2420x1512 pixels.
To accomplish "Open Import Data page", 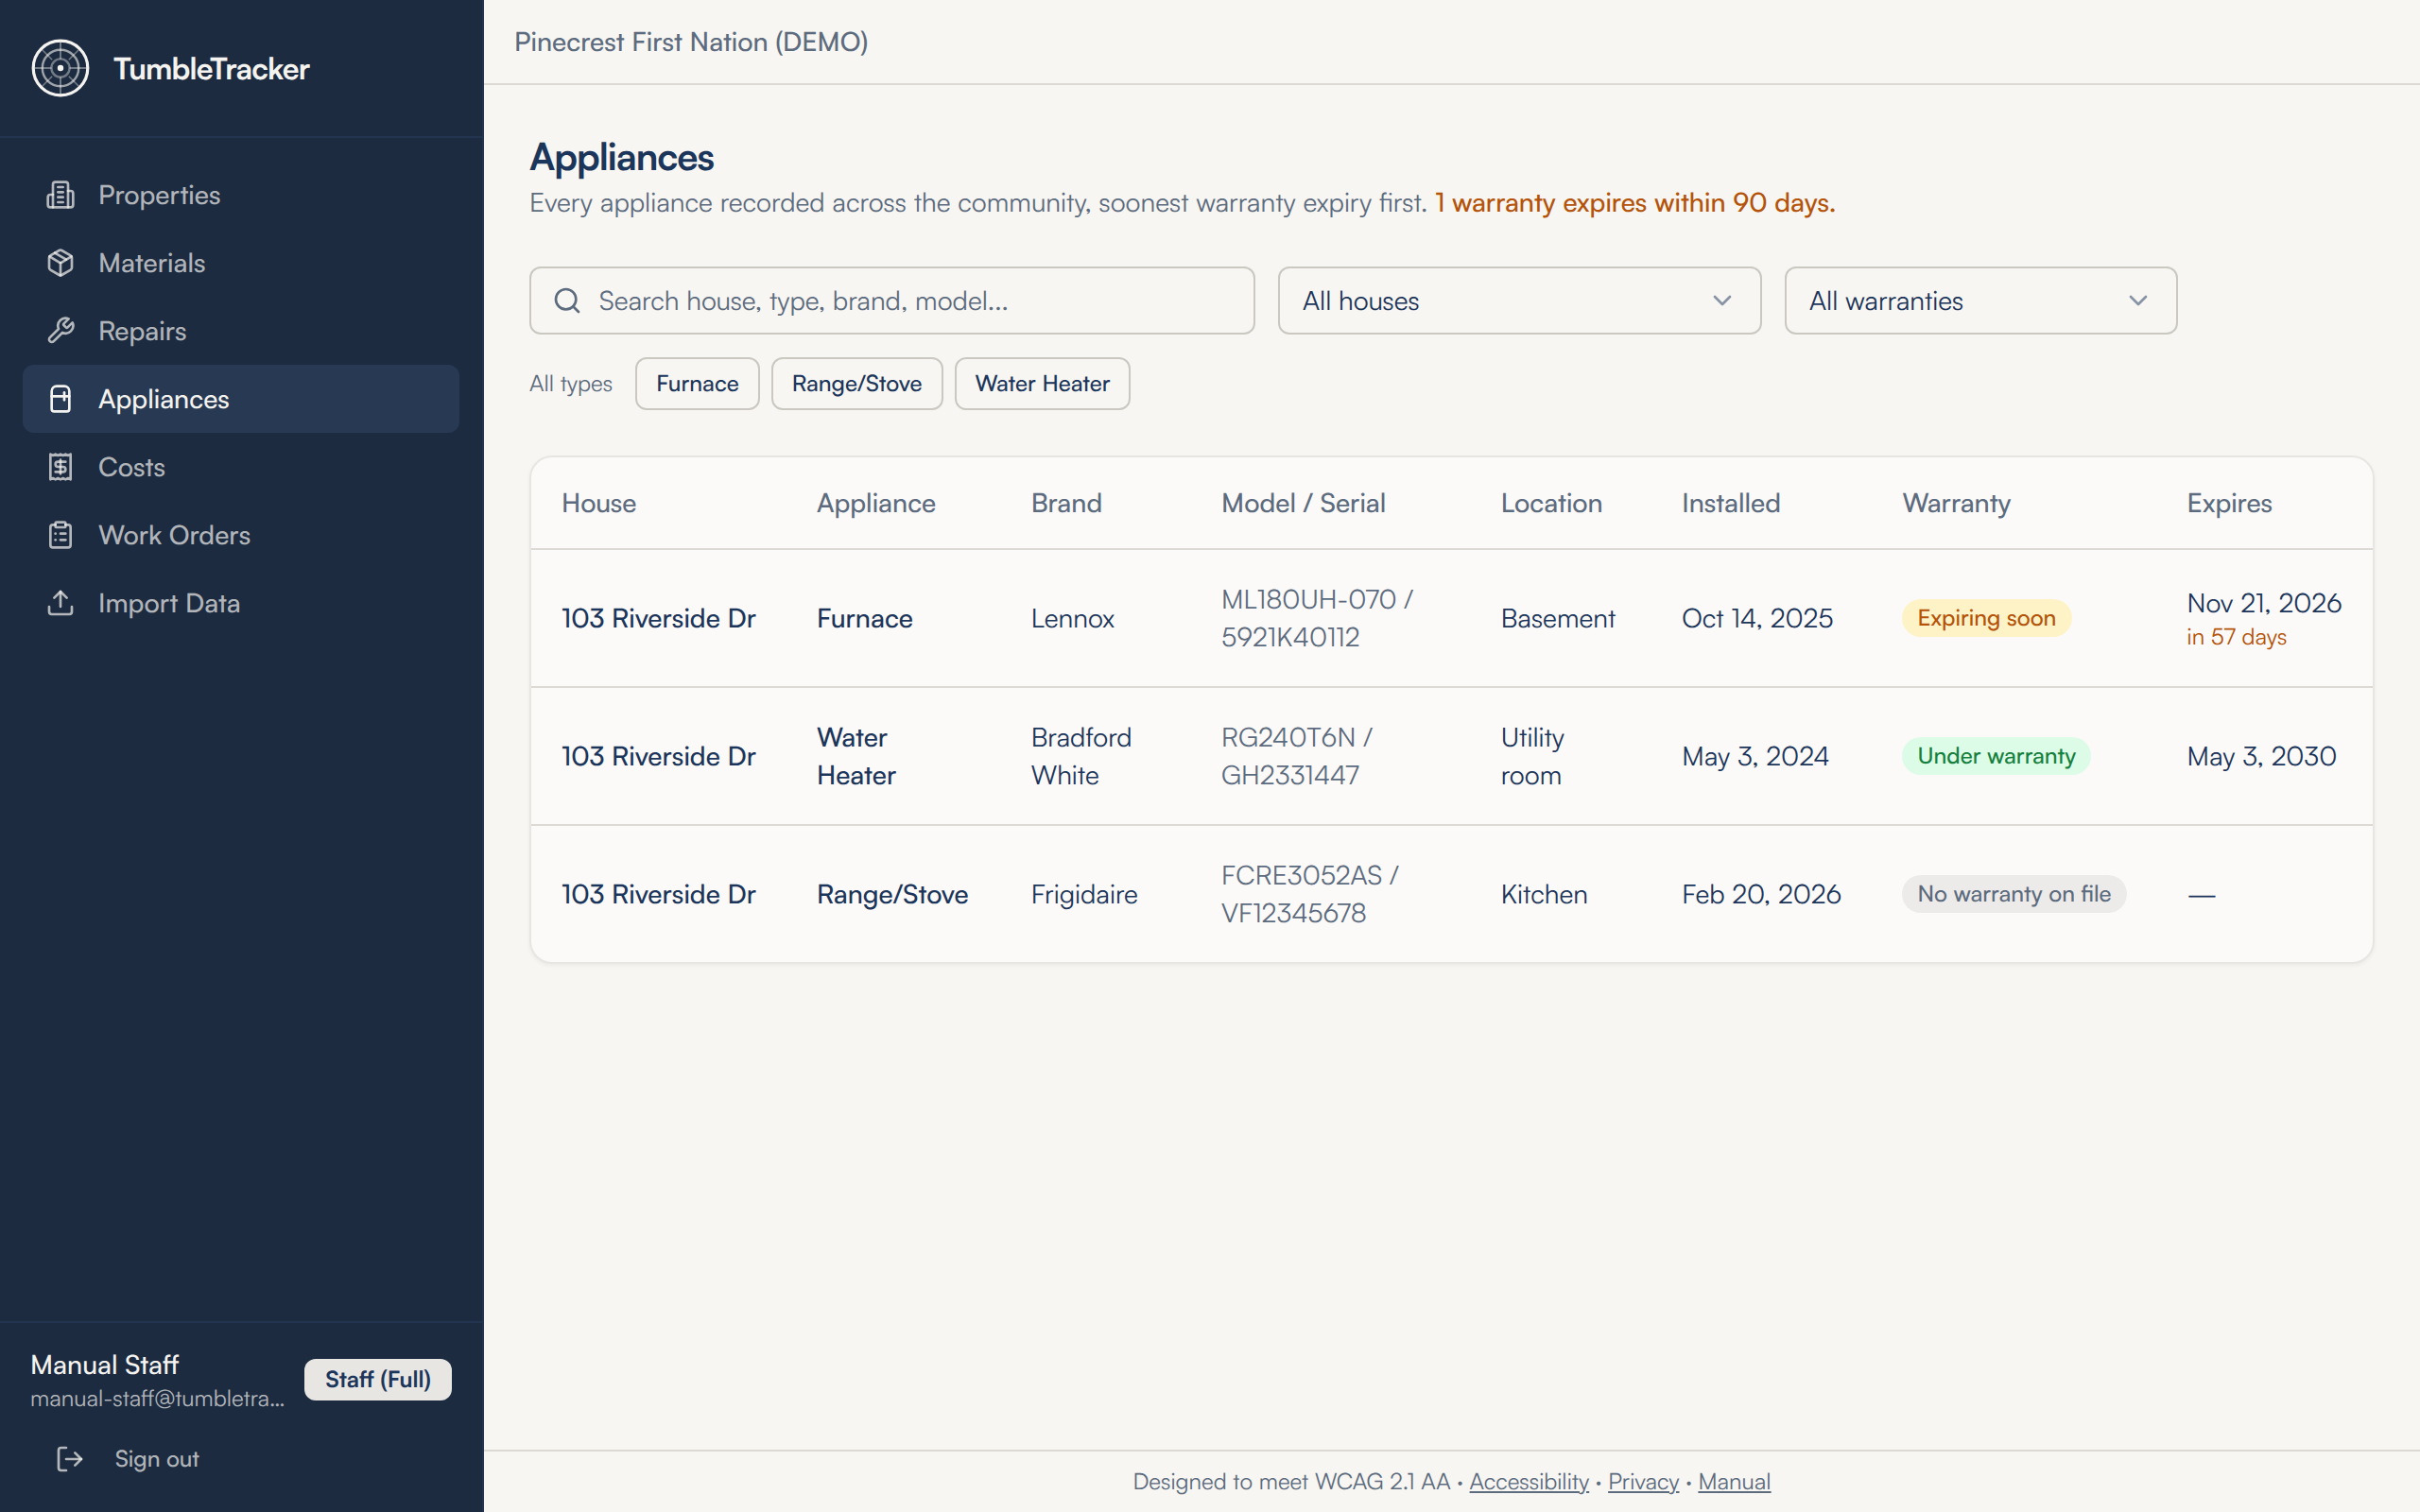I will (x=241, y=603).
